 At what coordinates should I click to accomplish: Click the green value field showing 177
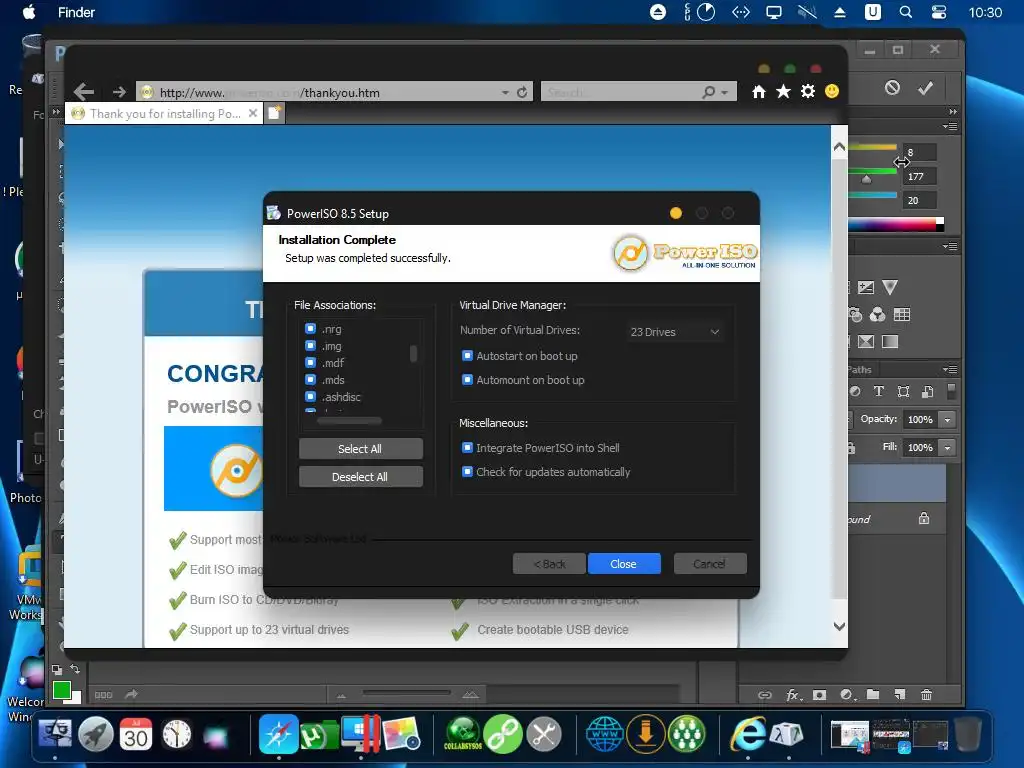pyautogui.click(x=920, y=176)
